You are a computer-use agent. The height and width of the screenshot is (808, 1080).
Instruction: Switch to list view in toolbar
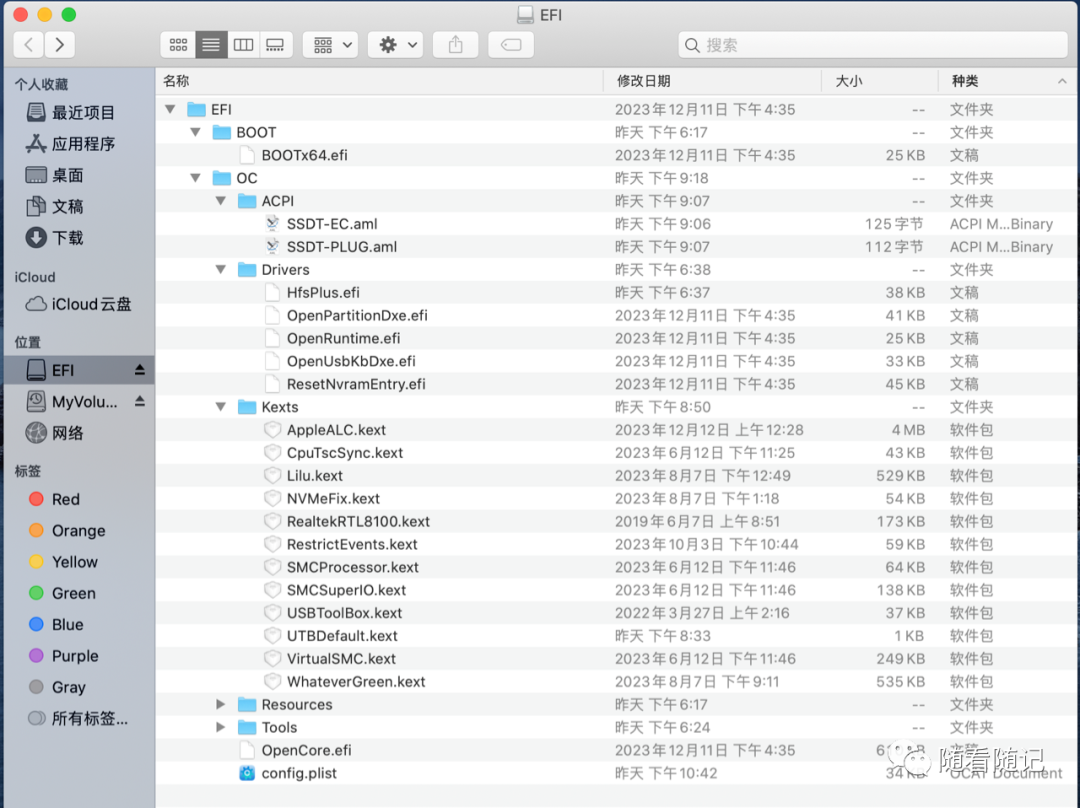211,45
